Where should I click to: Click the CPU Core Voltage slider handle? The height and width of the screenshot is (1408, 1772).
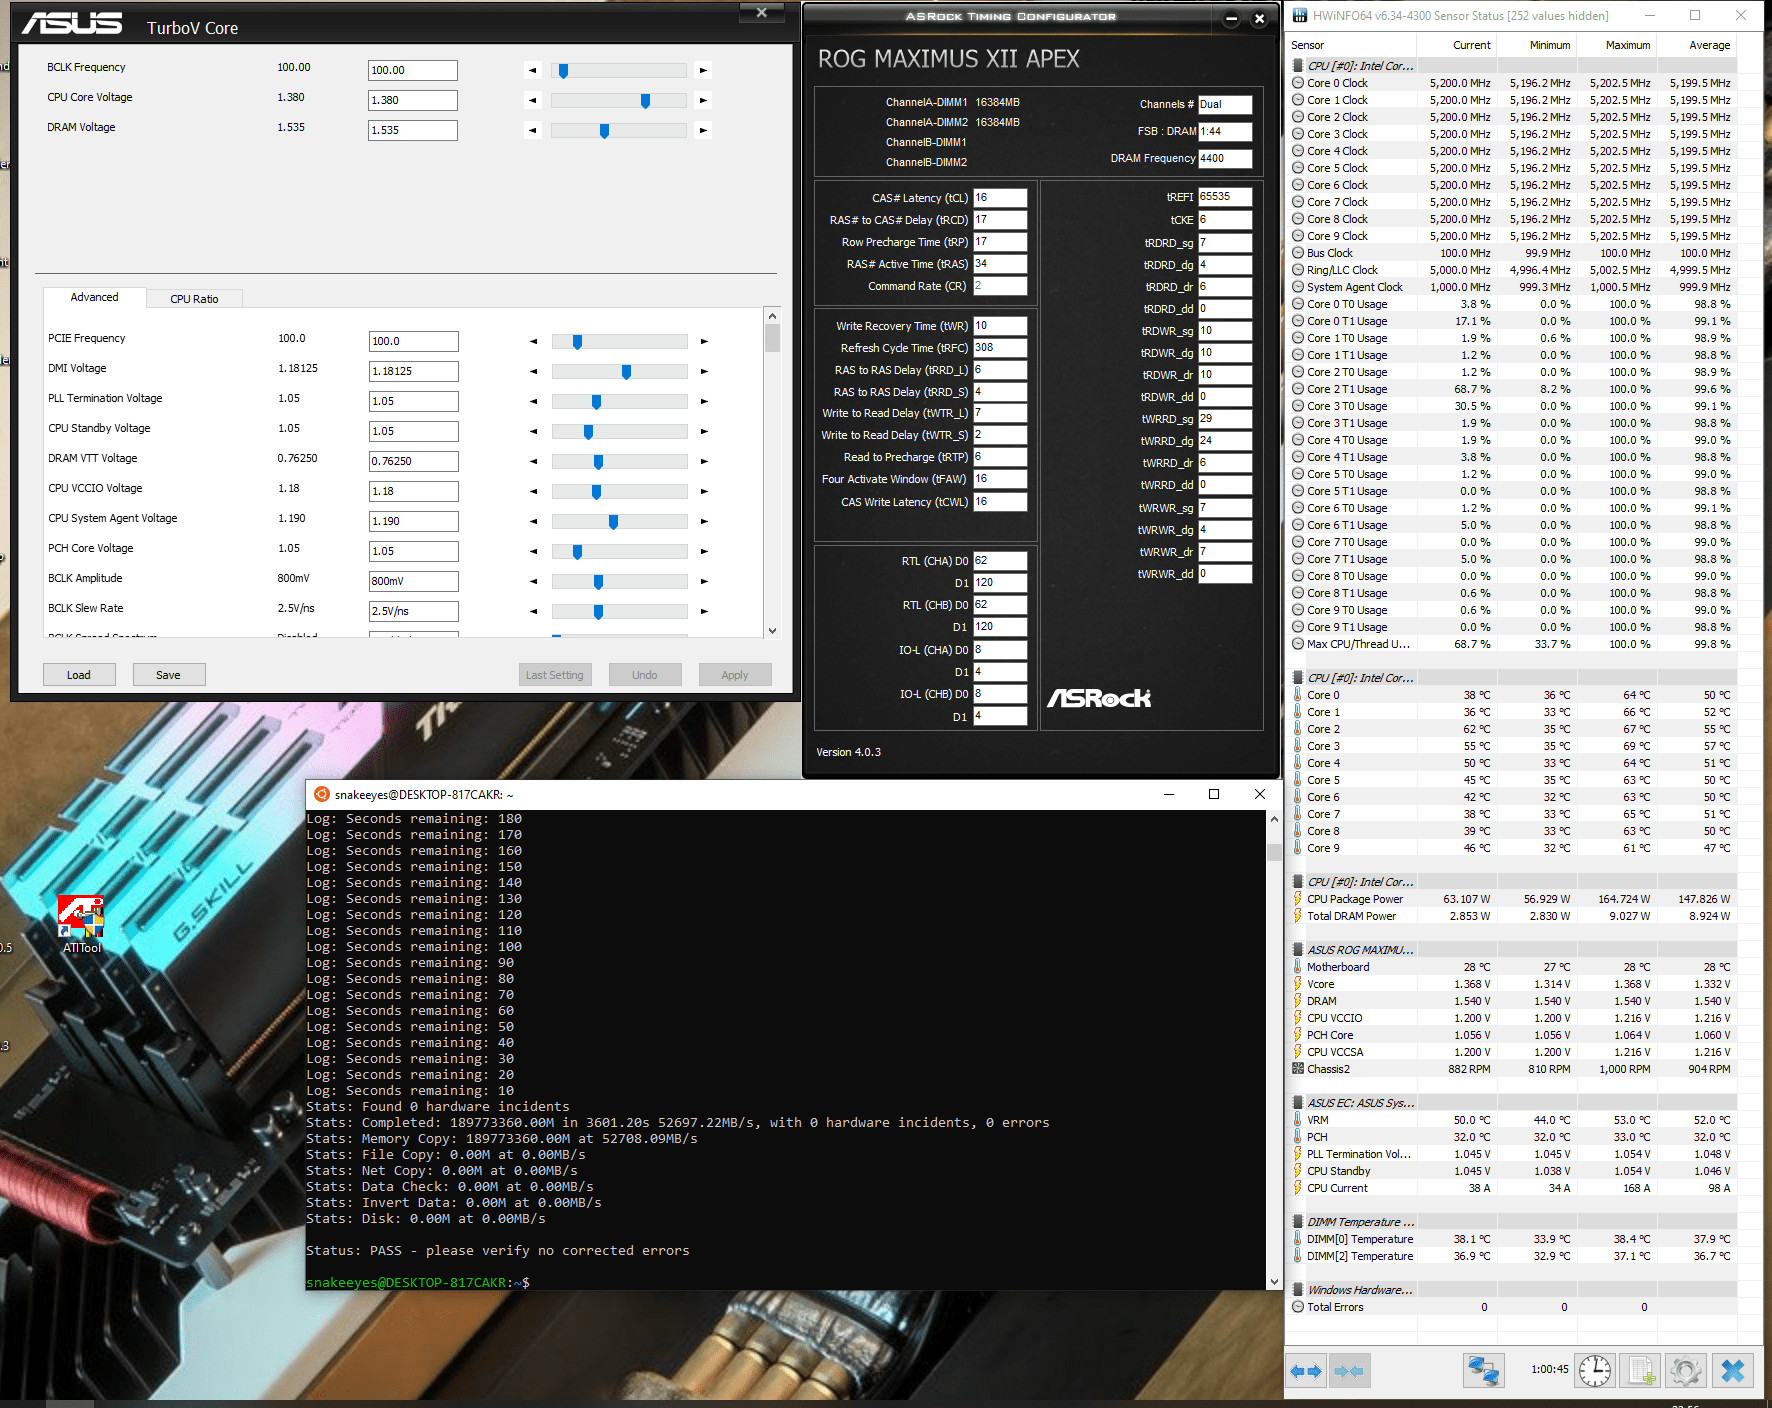tap(645, 101)
